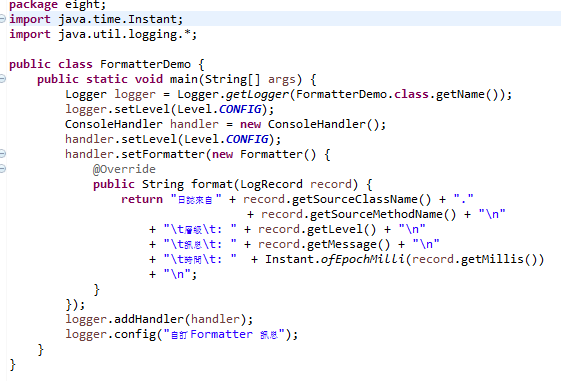Click 'logger.config(' call text
The image size is (561, 381).
click(114, 334)
